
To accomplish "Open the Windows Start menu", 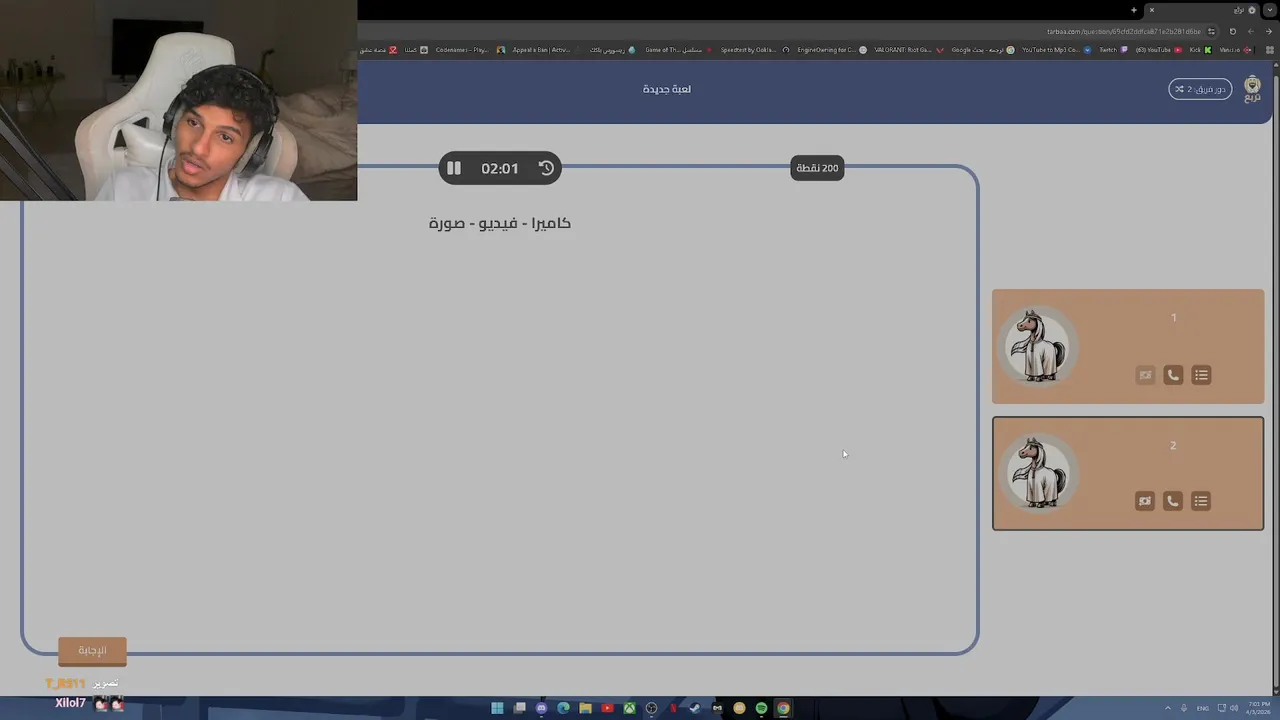I will click(x=497, y=708).
